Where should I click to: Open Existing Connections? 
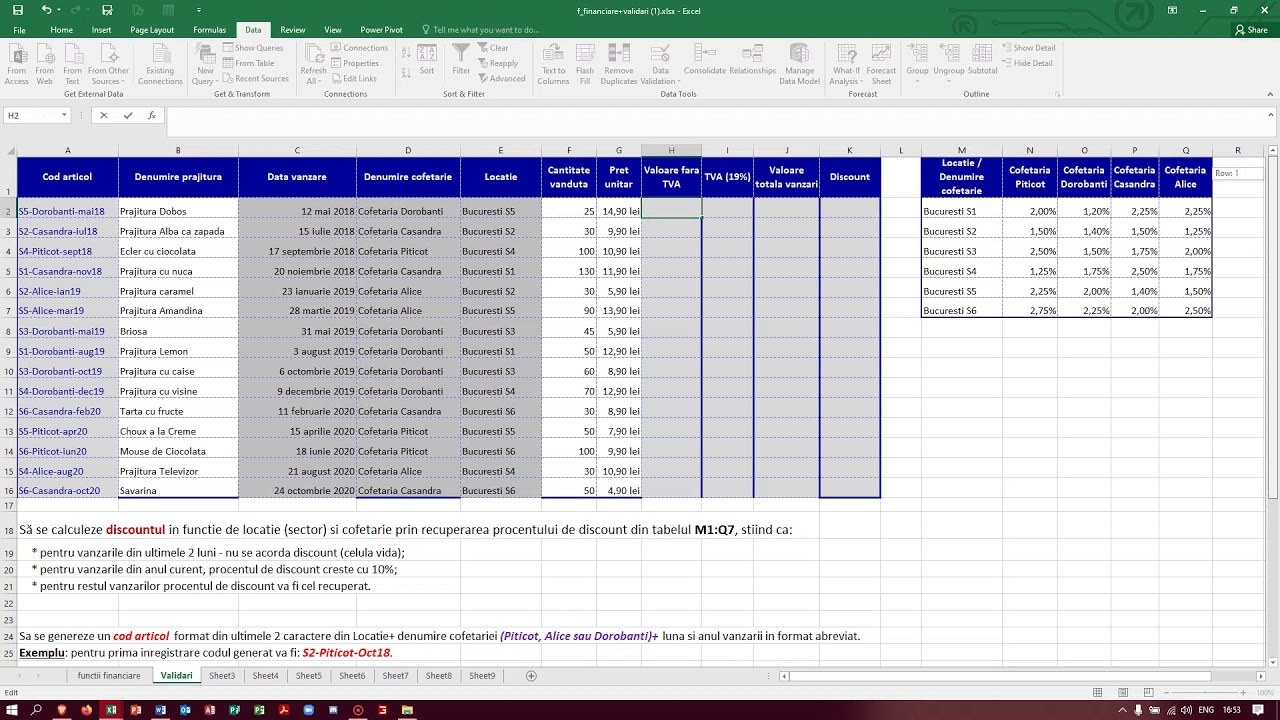click(160, 63)
